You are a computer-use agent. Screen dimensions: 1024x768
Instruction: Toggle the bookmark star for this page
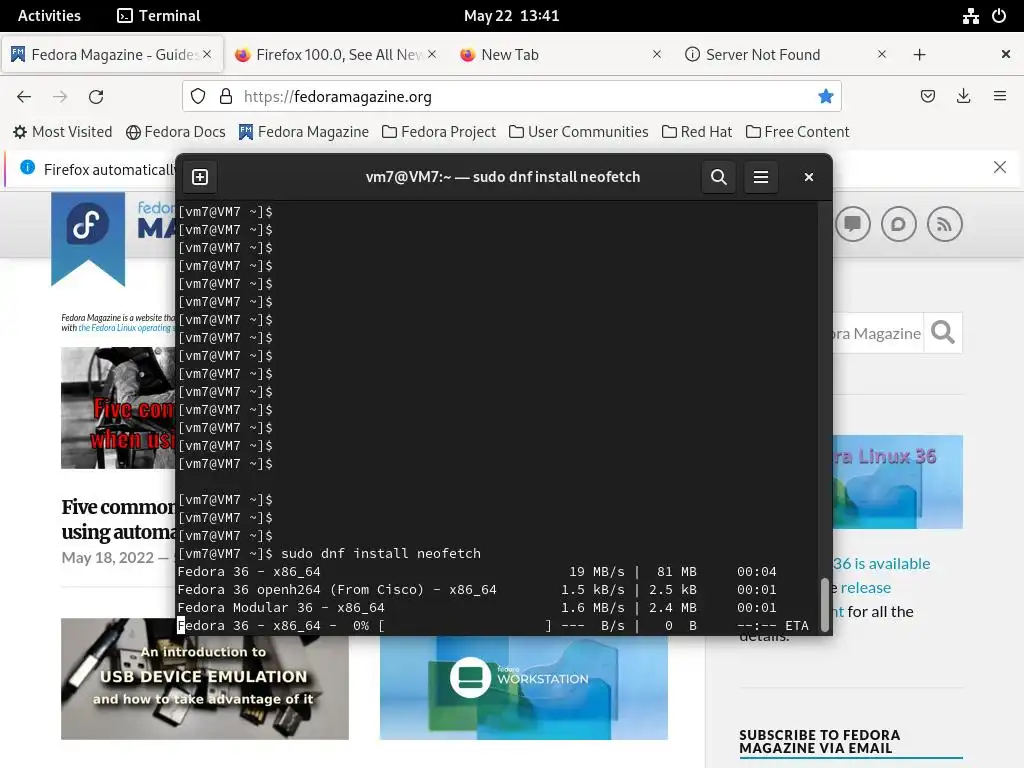pyautogui.click(x=825, y=97)
